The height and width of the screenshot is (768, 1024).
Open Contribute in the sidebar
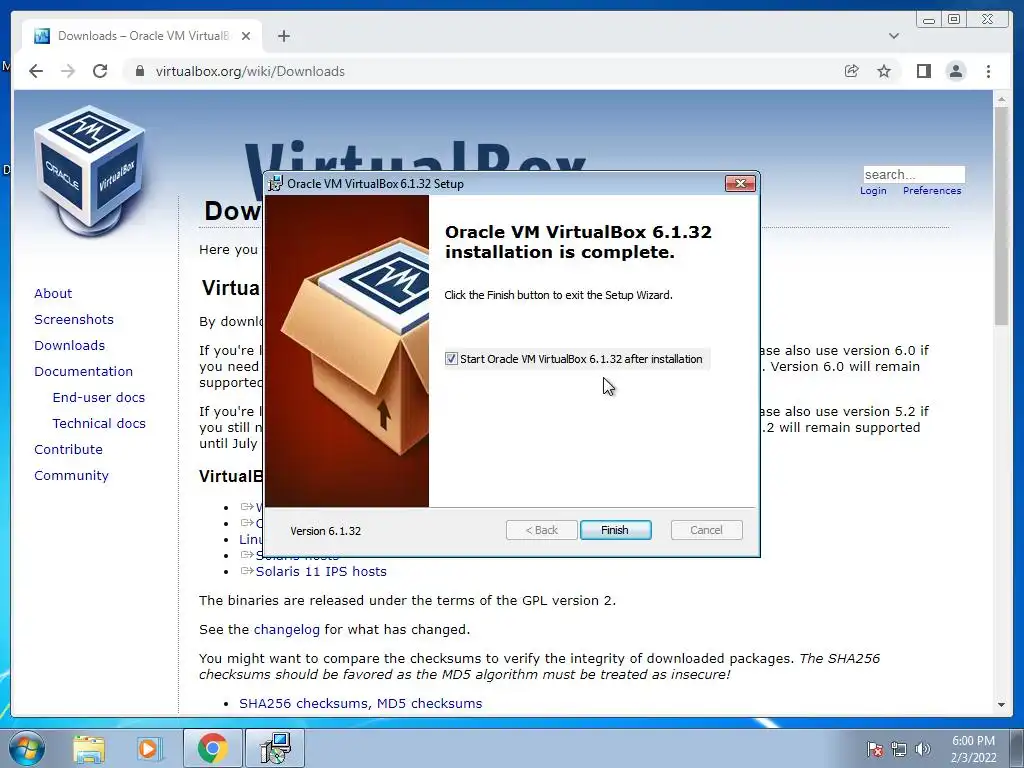point(69,450)
